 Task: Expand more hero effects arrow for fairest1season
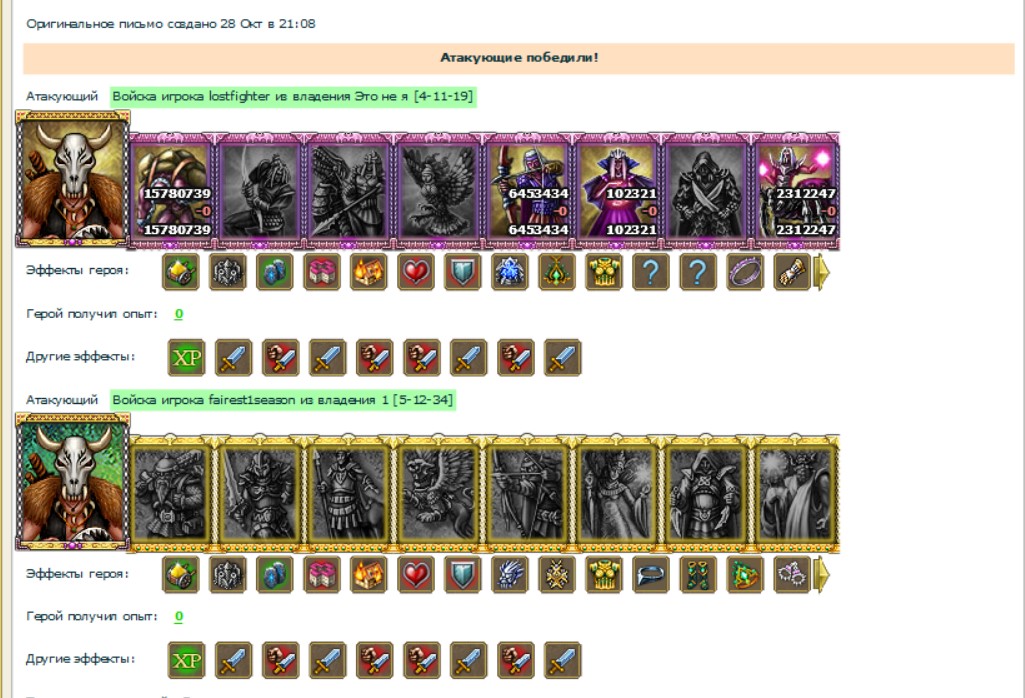[822, 575]
